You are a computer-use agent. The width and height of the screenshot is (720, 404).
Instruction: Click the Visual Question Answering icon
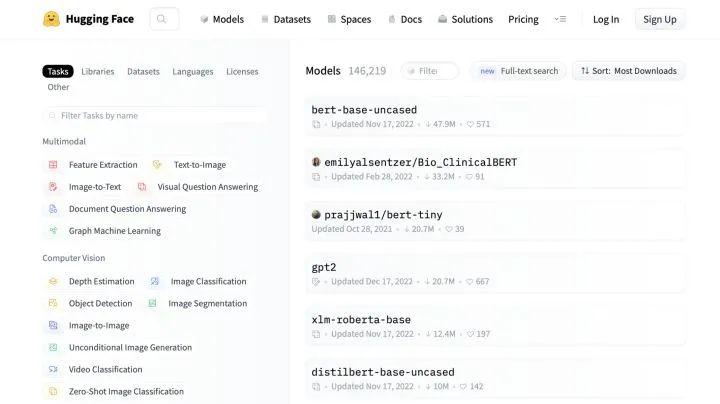click(x=142, y=187)
